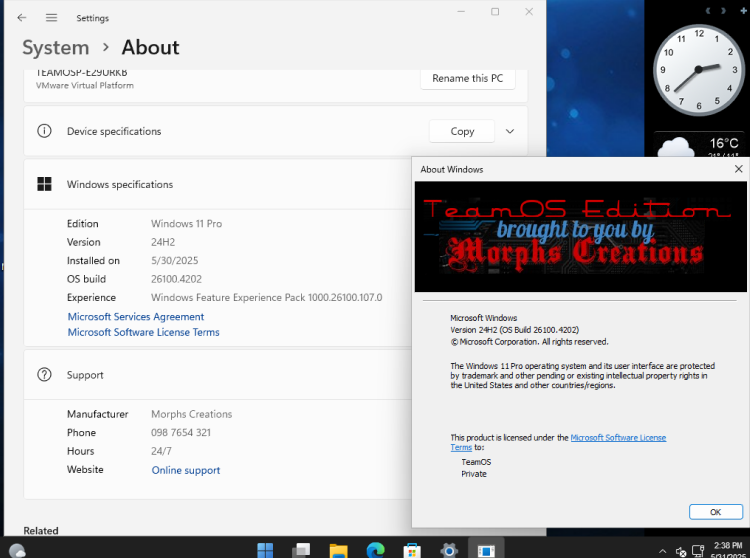The height and width of the screenshot is (558, 750).
Task: Click the Support question mark icon
Action: pos(44,374)
